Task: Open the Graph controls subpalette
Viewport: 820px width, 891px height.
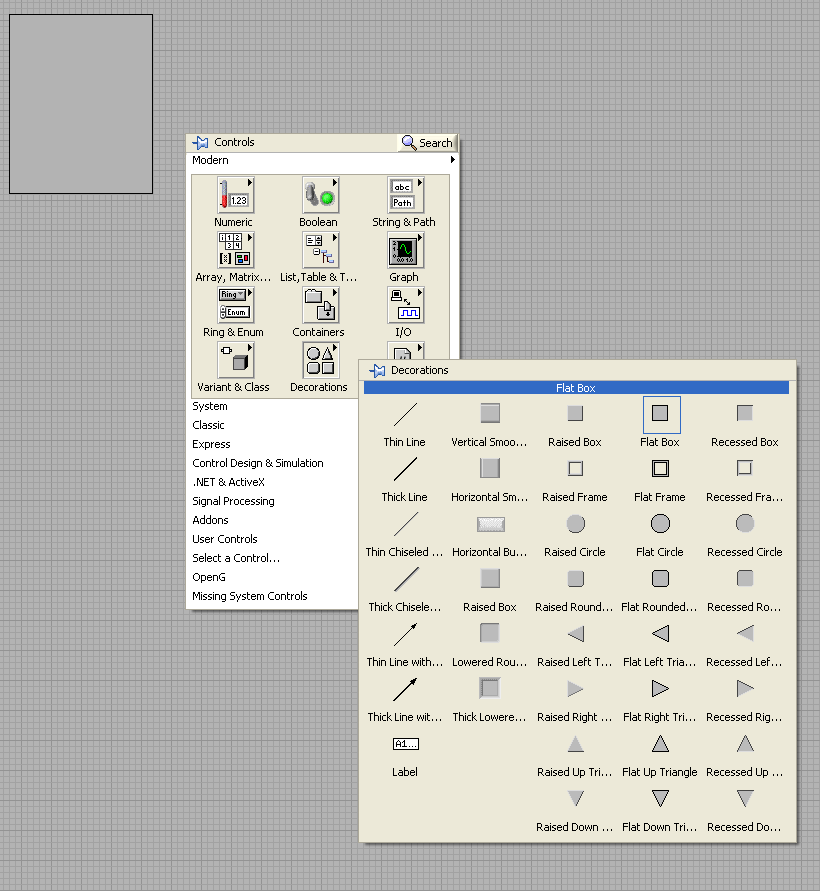Action: (404, 250)
